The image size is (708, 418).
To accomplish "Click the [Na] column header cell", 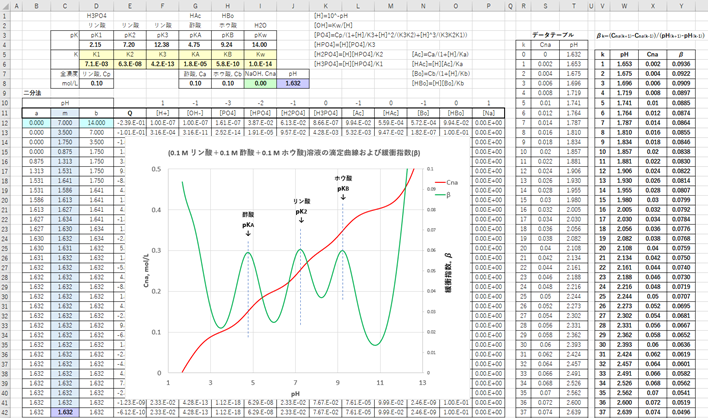I will (x=488, y=113).
